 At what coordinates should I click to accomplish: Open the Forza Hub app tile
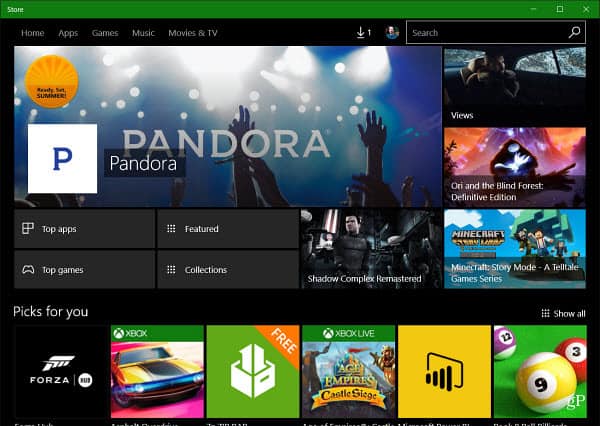[x=61, y=372]
